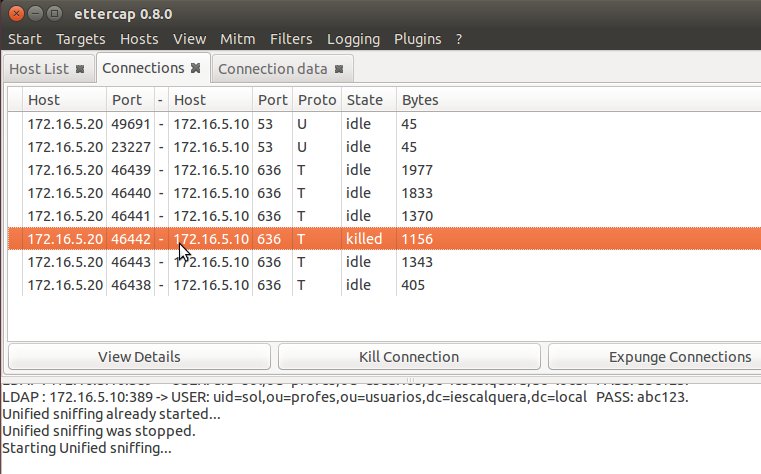Click the Kill Connection button
The image size is (761, 474).
click(x=409, y=357)
